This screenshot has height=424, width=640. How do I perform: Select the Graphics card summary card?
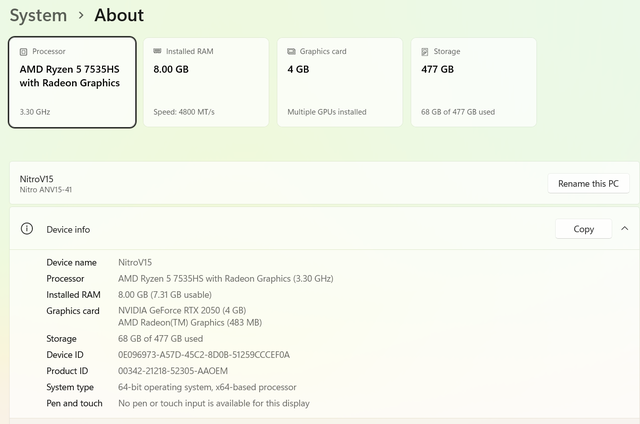340,82
